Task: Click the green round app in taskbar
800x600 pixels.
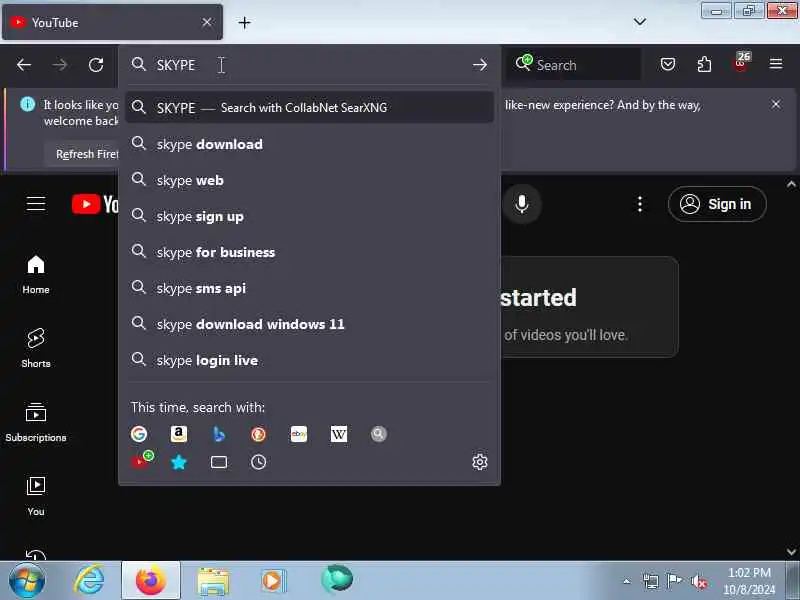Action: (x=337, y=579)
